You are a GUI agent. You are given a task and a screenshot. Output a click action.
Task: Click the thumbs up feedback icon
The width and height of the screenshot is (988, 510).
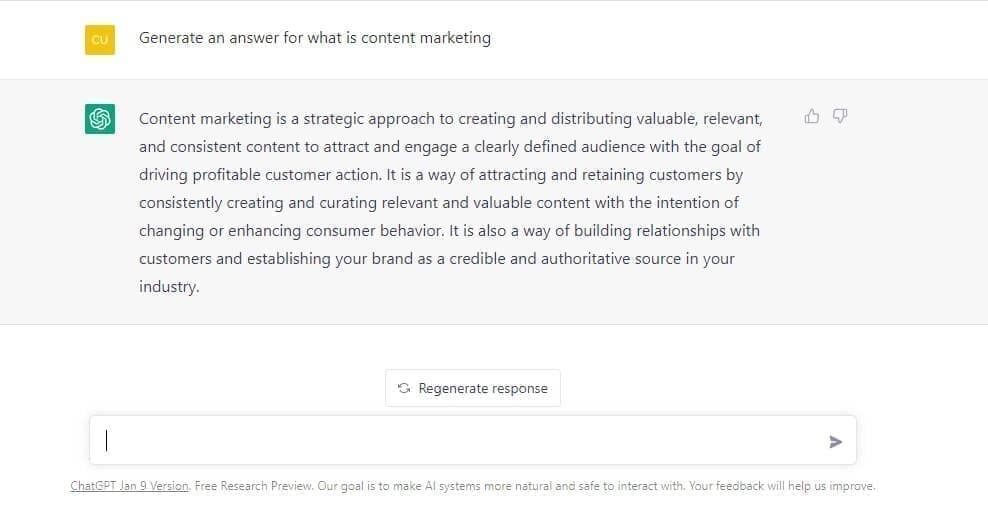click(812, 117)
